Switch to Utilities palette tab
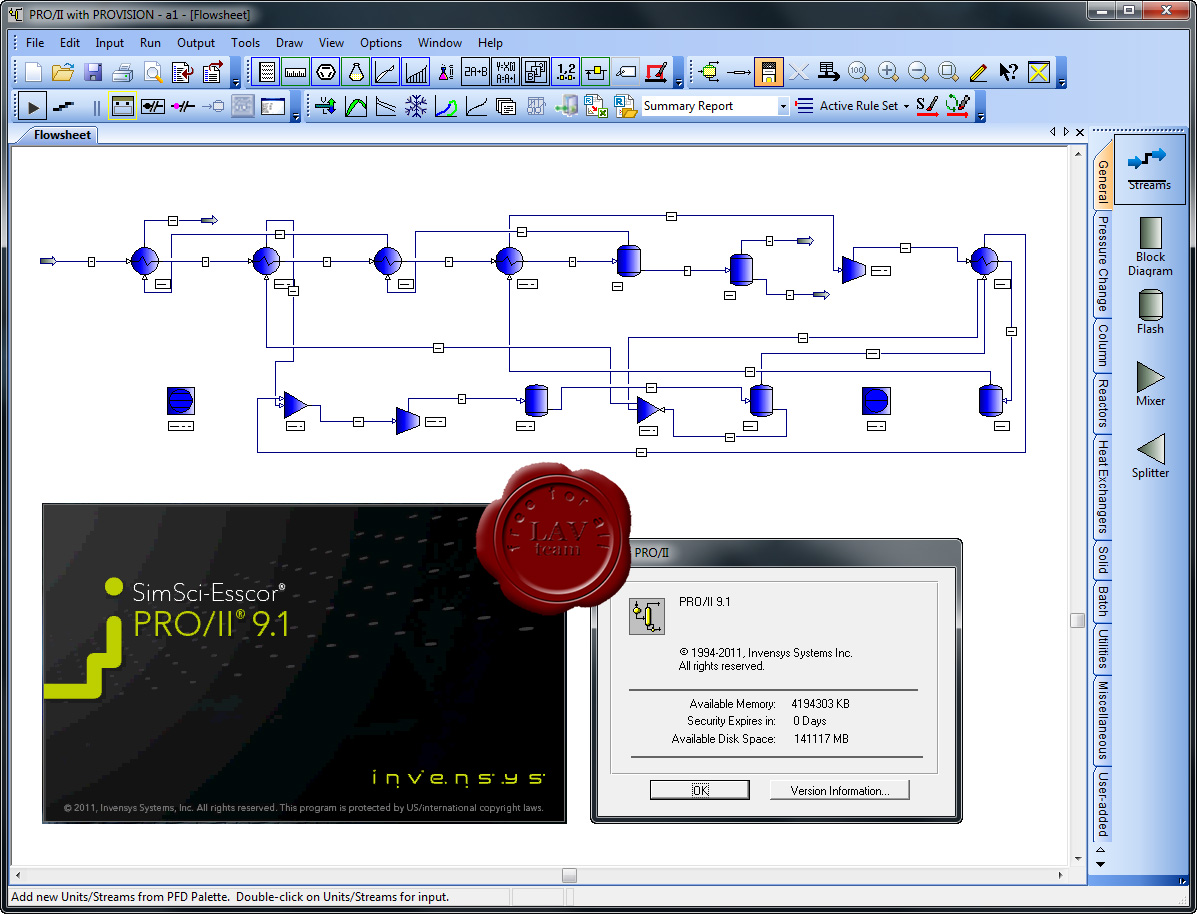1197x914 pixels. click(1102, 648)
